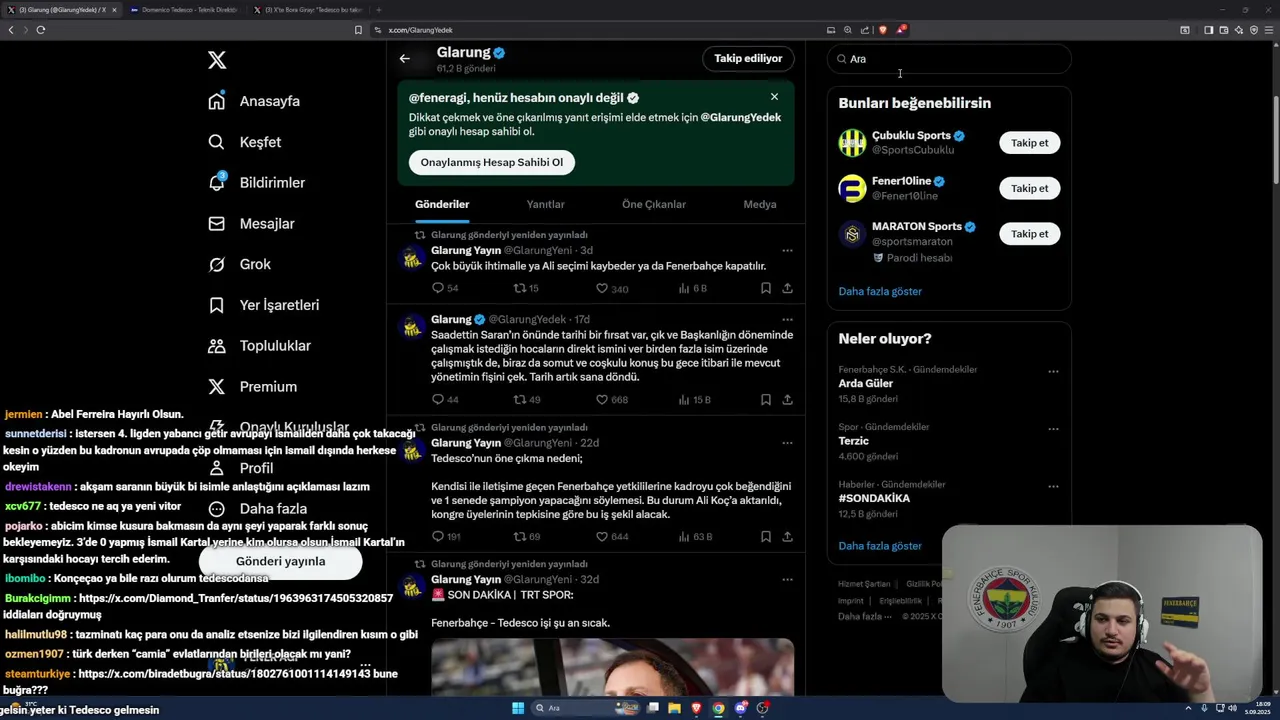View analytics of the 63 B views post

tap(695, 536)
